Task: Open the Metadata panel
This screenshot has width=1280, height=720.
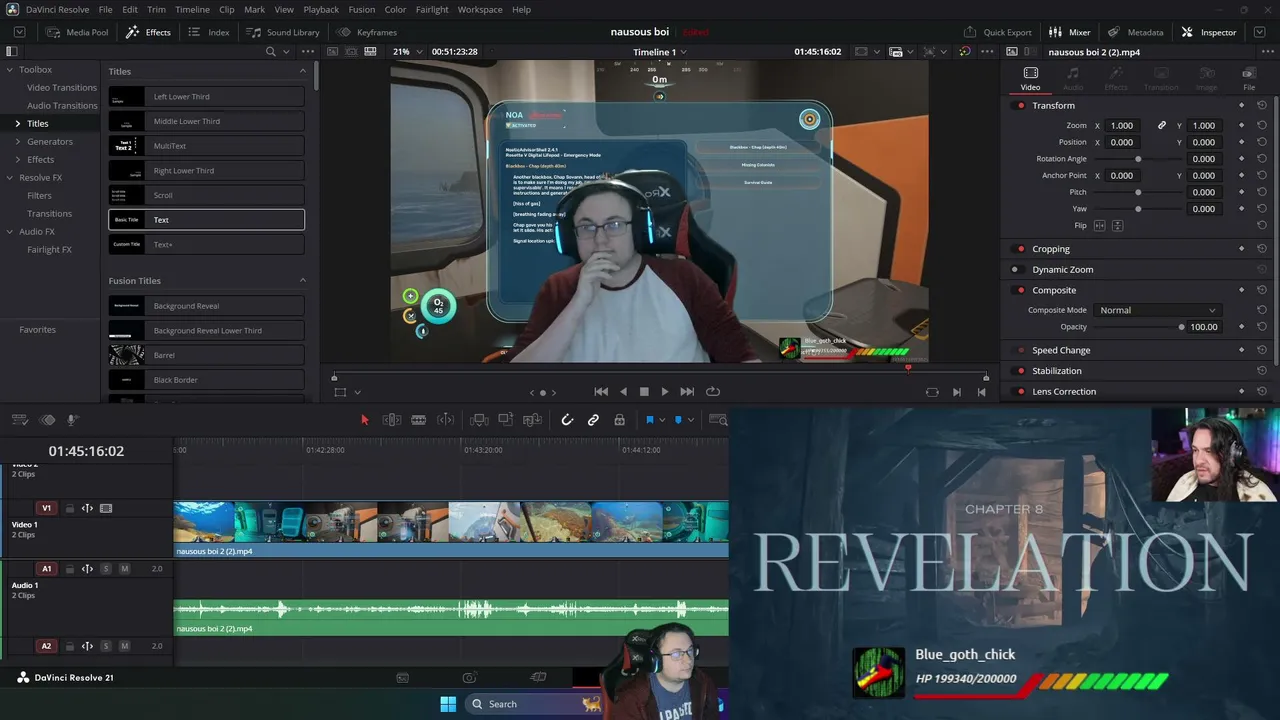Action: 1135,32
